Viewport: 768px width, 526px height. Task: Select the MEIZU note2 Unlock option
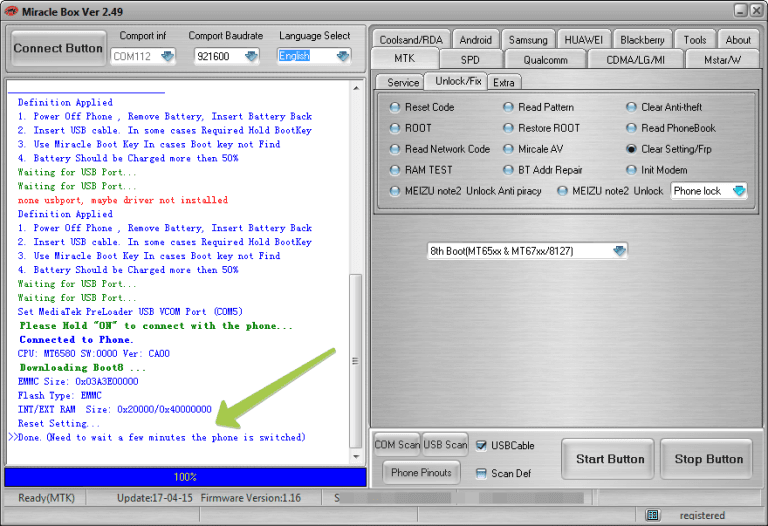point(562,191)
